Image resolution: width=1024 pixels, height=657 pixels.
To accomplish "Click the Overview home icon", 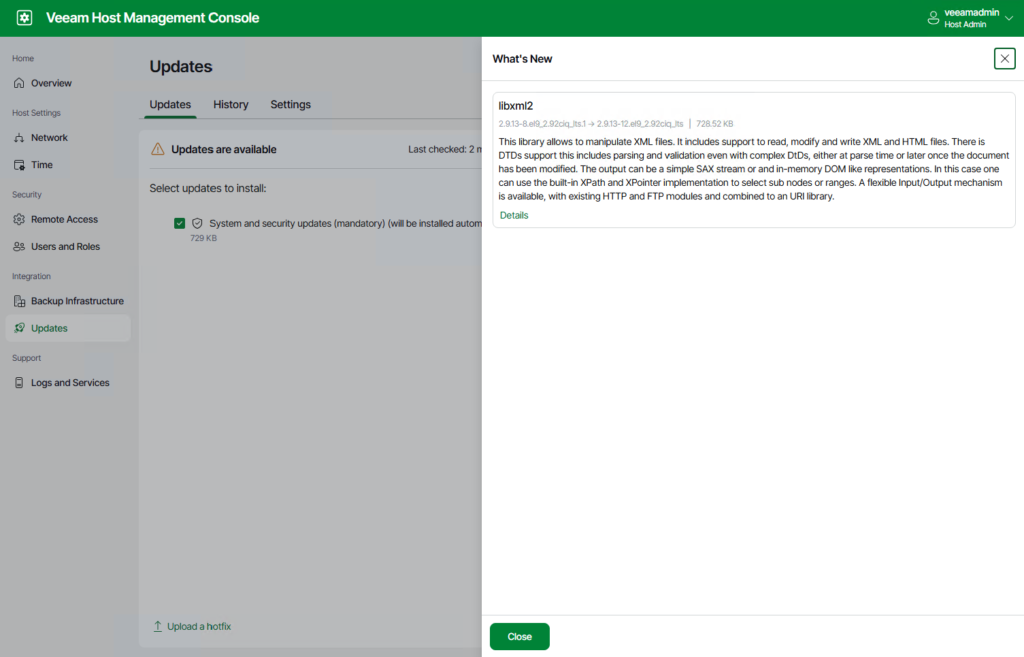I will pyautogui.click(x=19, y=83).
